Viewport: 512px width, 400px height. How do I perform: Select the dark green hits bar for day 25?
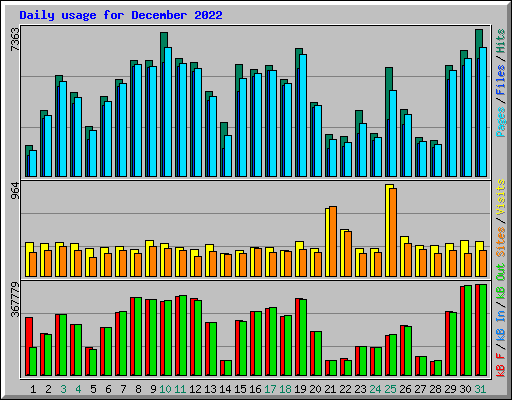coord(388,78)
